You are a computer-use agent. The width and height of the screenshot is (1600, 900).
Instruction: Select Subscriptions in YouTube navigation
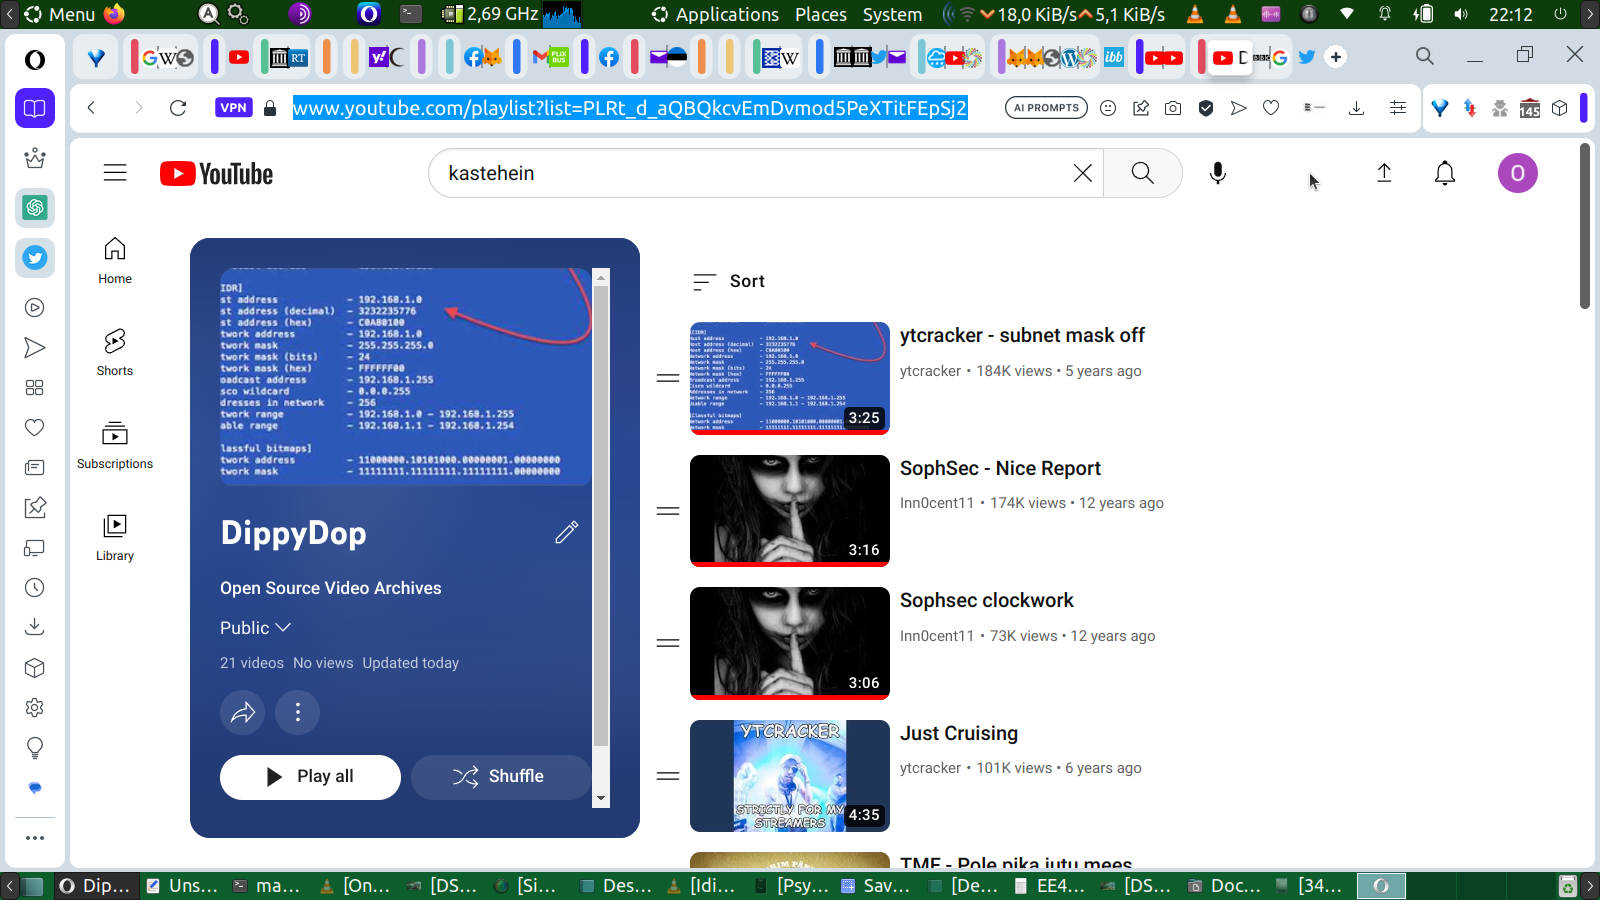(115, 445)
